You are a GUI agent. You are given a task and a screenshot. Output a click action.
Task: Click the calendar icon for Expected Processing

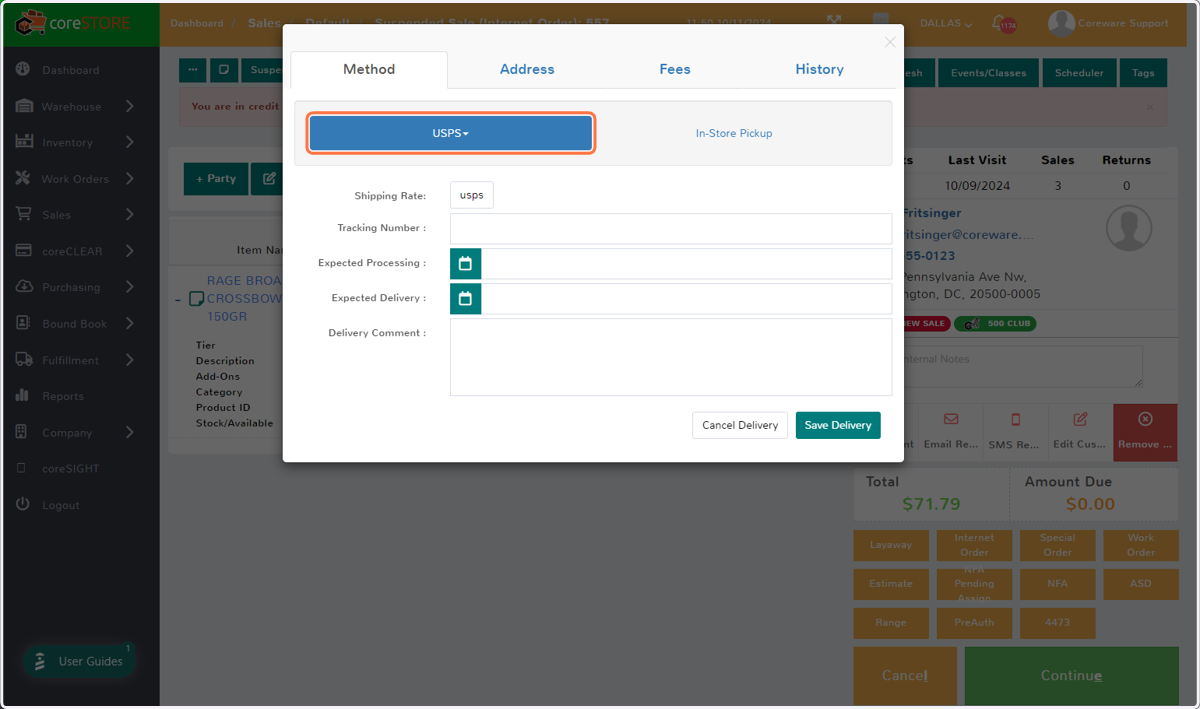point(465,264)
